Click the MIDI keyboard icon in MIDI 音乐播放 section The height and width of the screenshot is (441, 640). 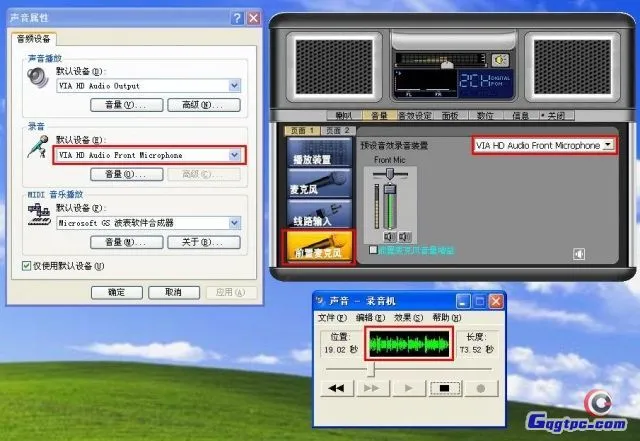39,215
